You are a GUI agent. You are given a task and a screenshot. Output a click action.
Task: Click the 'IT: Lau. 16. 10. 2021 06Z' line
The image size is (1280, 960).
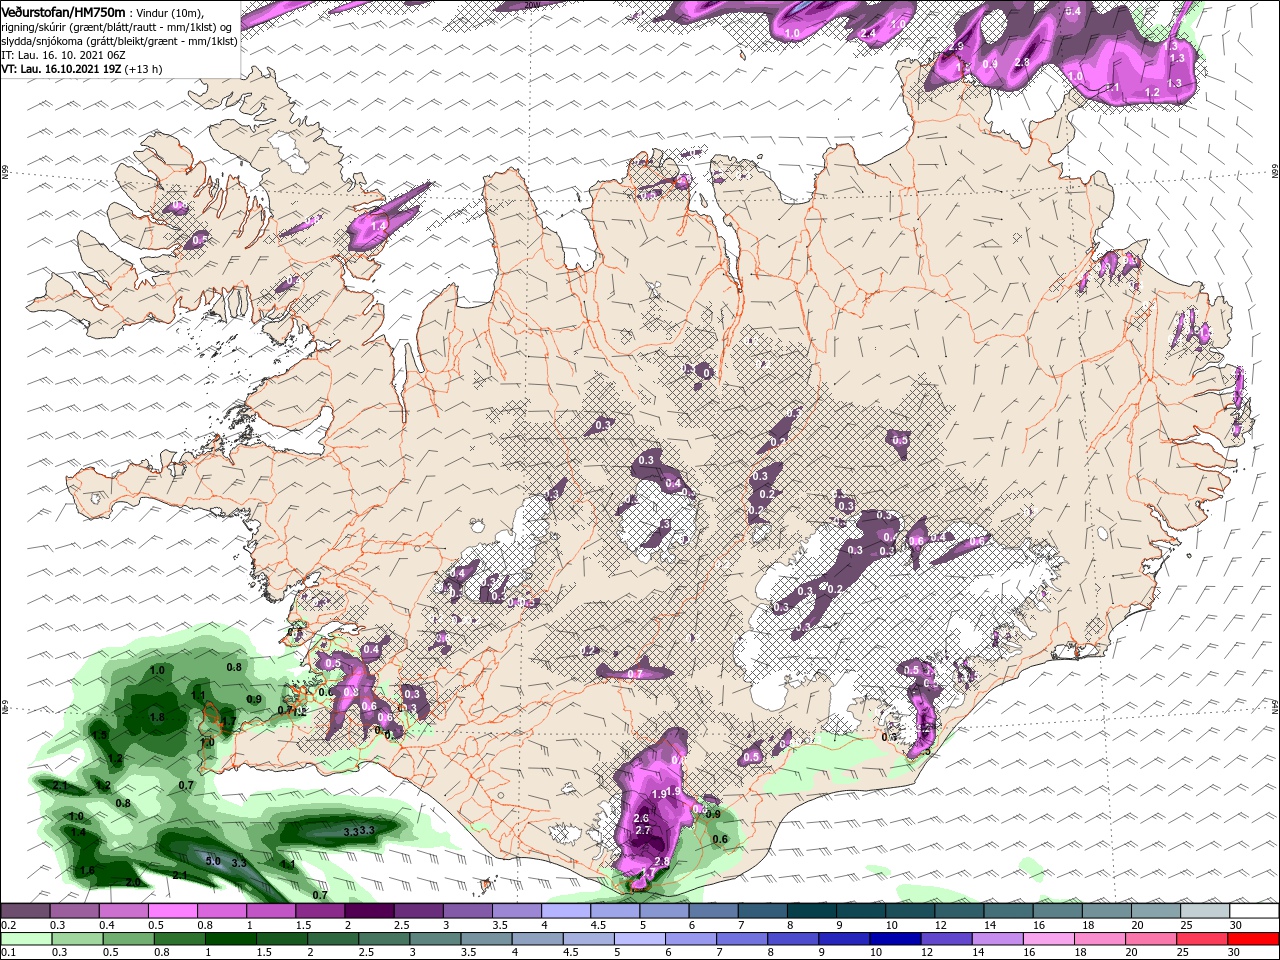(x=61, y=55)
